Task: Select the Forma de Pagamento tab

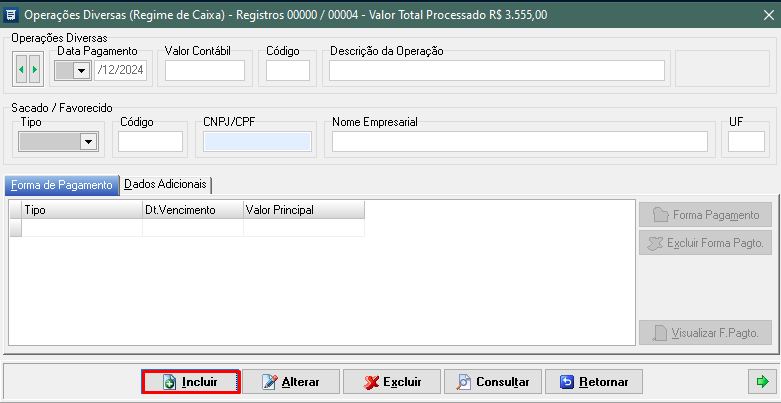Action: [x=62, y=185]
